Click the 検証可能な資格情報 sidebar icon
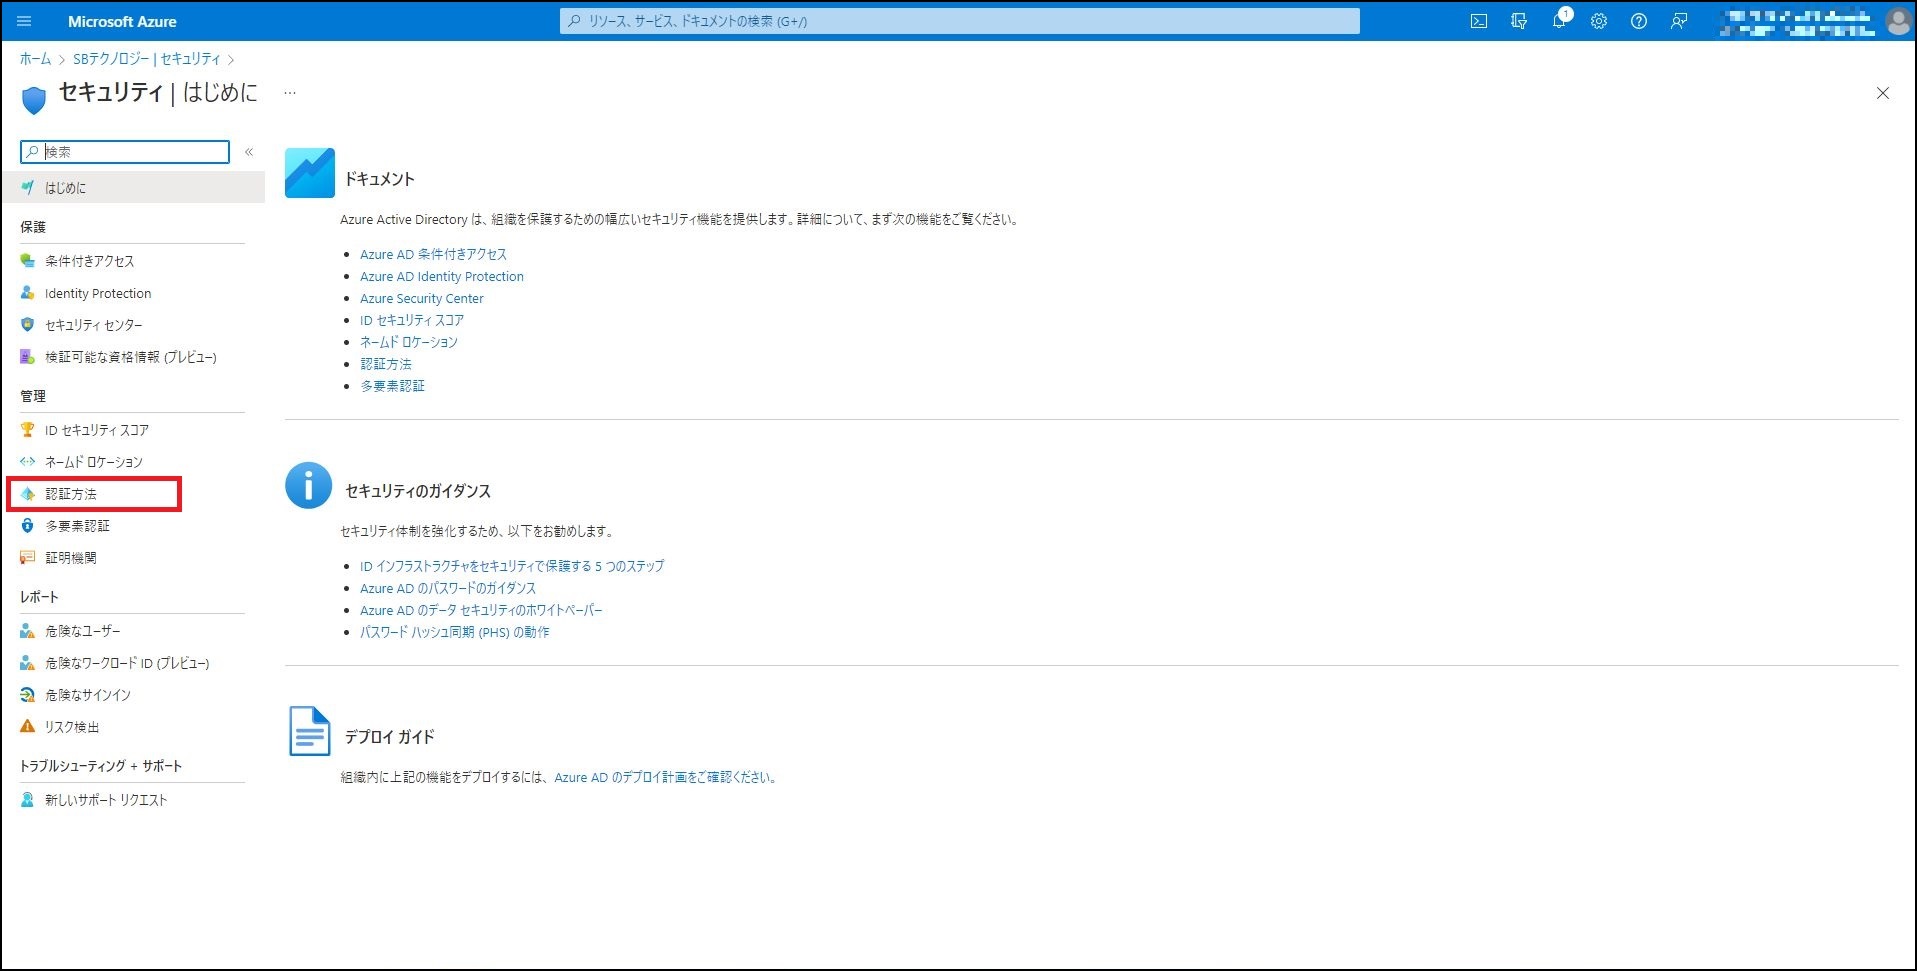This screenshot has width=1917, height=971. tap(28, 357)
